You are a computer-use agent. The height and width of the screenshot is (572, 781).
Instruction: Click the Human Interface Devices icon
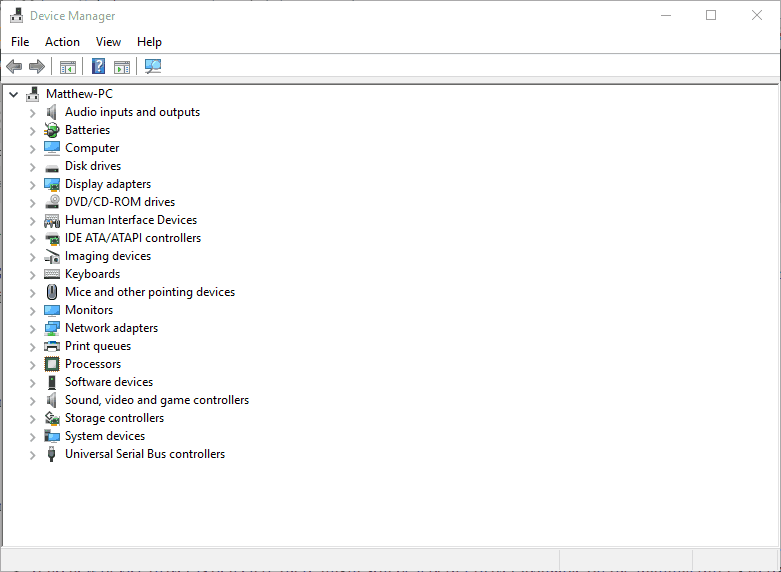(x=52, y=220)
